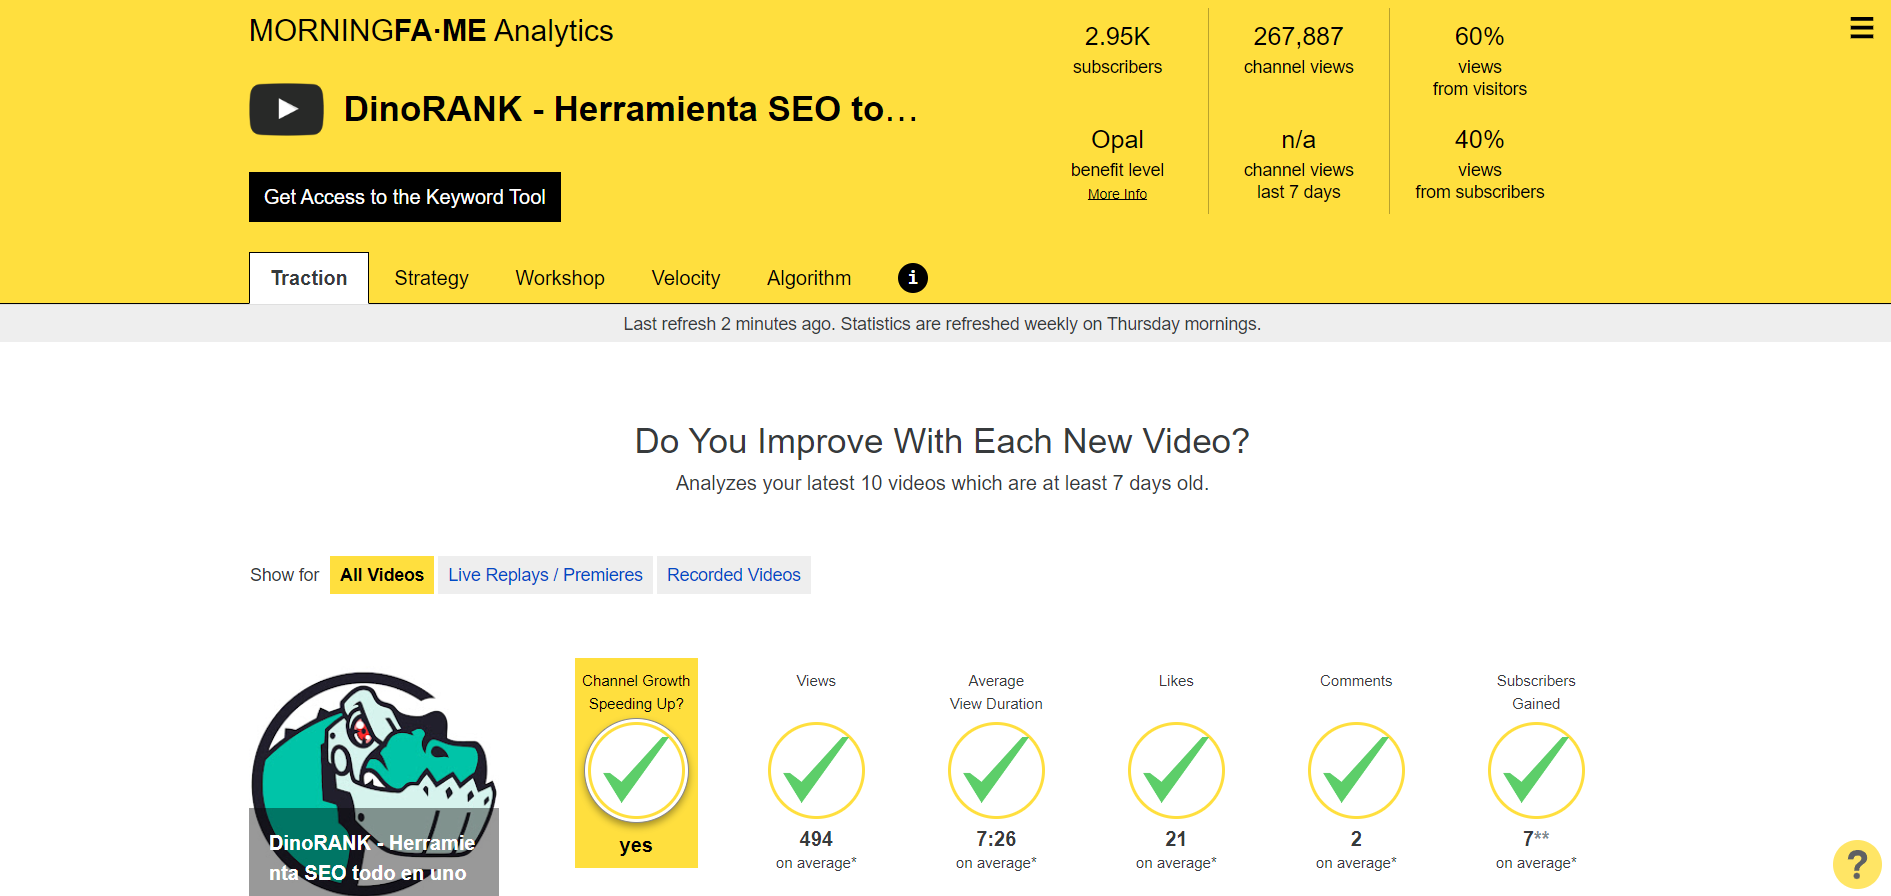Click the 'Show for' label

coord(284,575)
